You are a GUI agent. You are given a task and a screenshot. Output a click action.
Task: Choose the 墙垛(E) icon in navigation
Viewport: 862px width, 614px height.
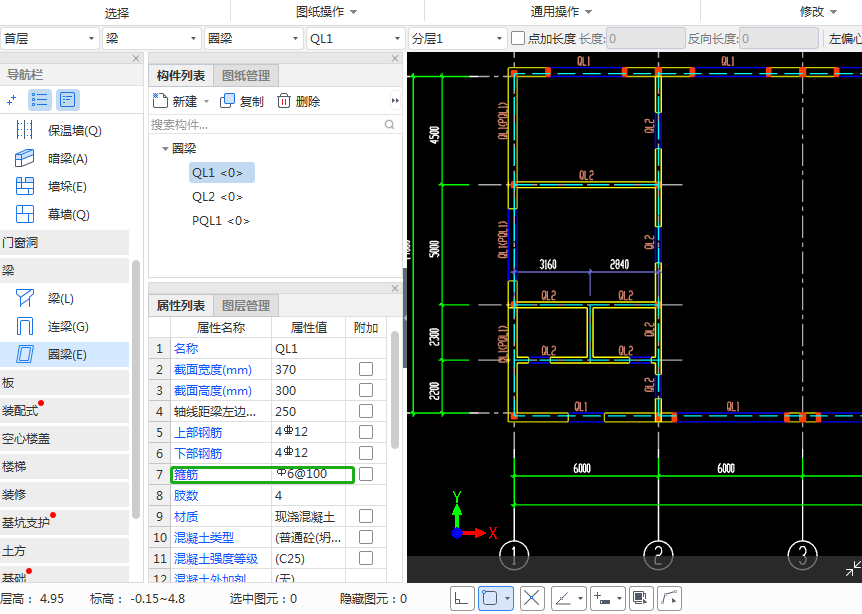click(x=25, y=186)
